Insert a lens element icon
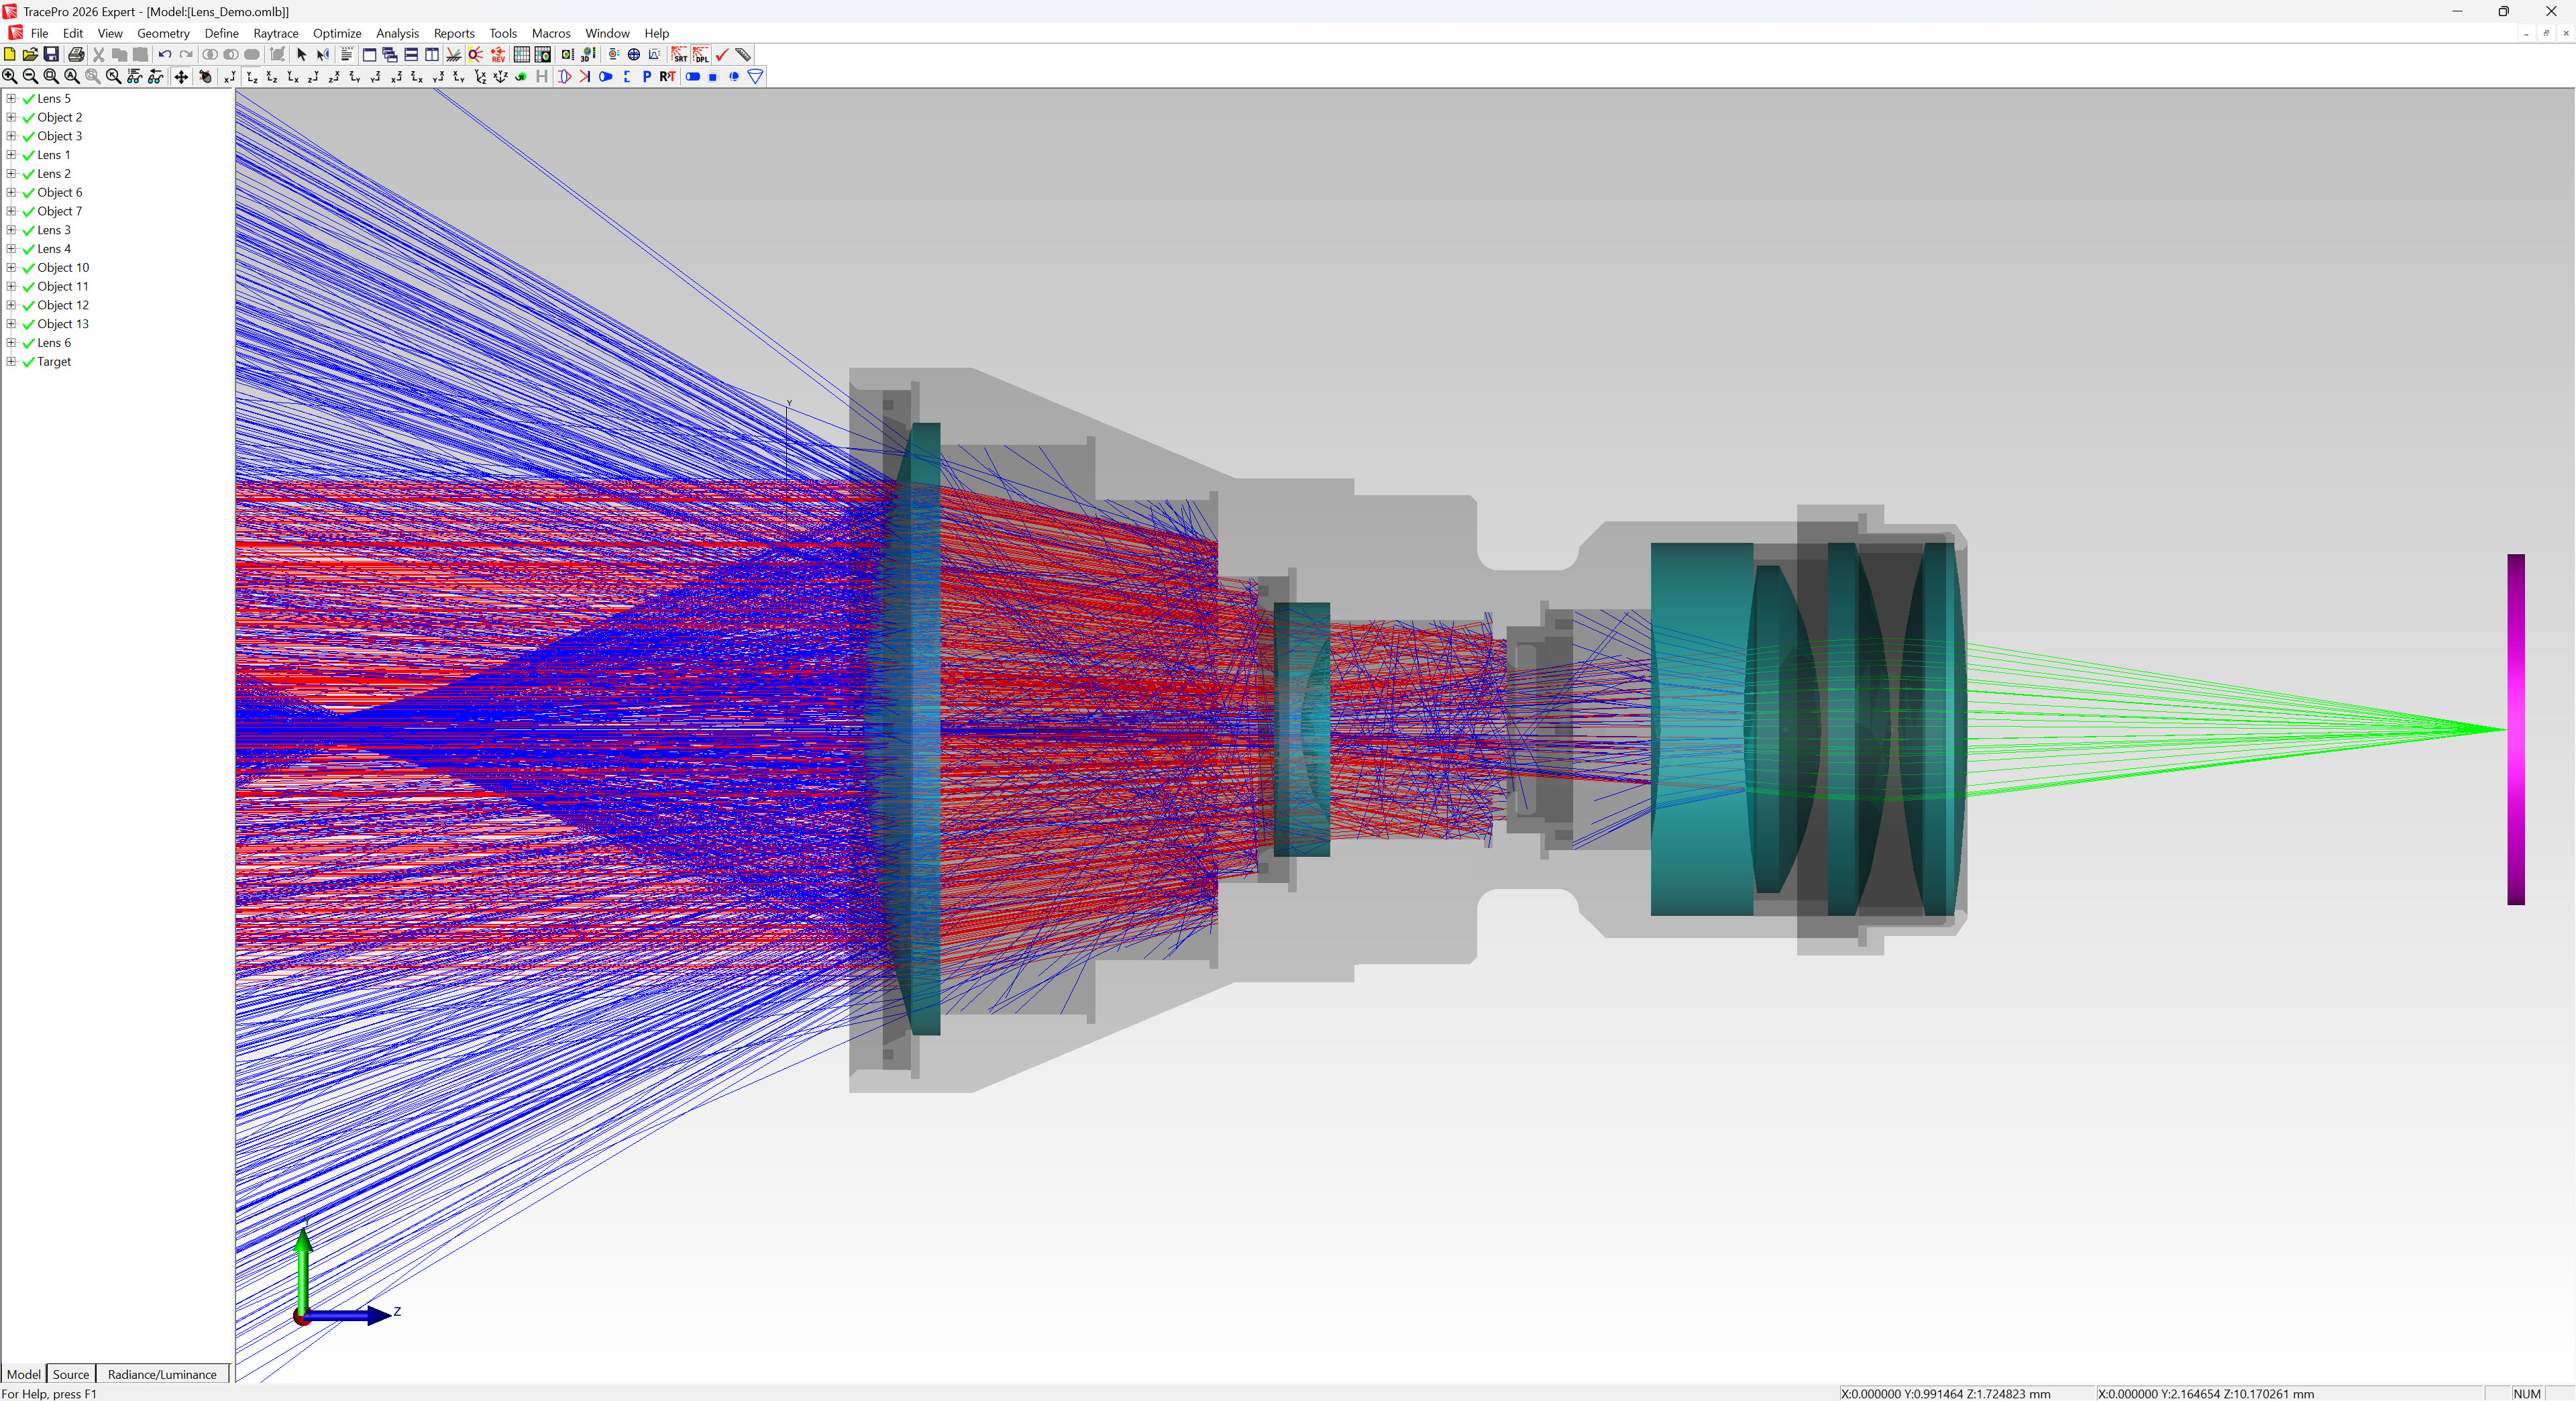The image size is (2576, 1401). [x=565, y=77]
